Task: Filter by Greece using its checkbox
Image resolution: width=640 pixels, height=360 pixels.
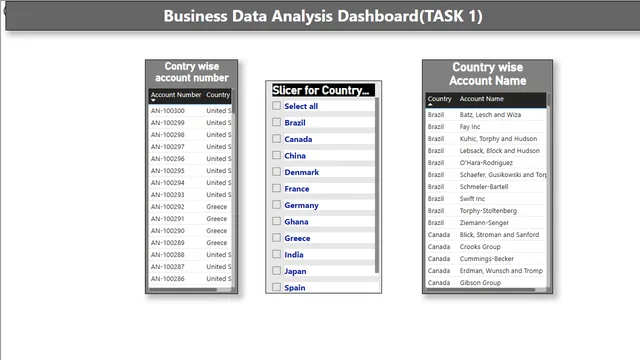Action: point(277,238)
